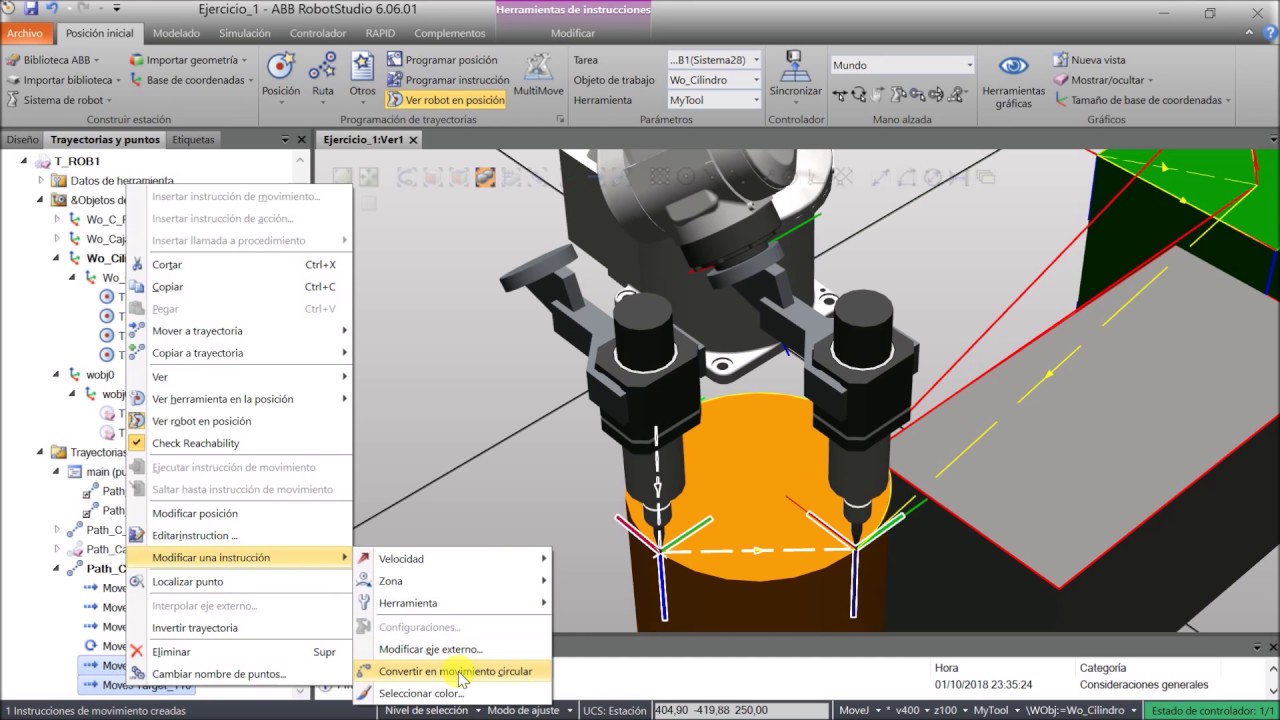Open the RAPID ribbon tab
The width and height of the screenshot is (1280, 720).
tap(380, 33)
